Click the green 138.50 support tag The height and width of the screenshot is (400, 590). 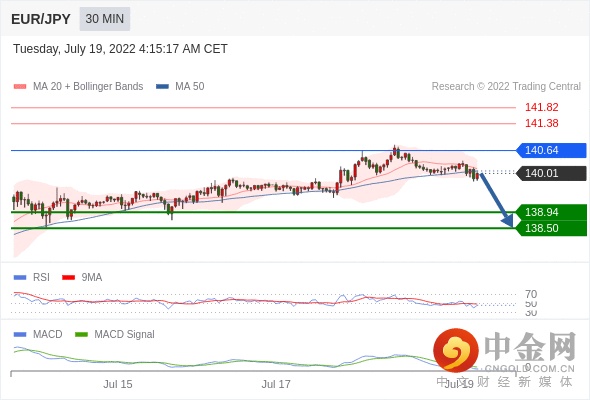[551, 228]
